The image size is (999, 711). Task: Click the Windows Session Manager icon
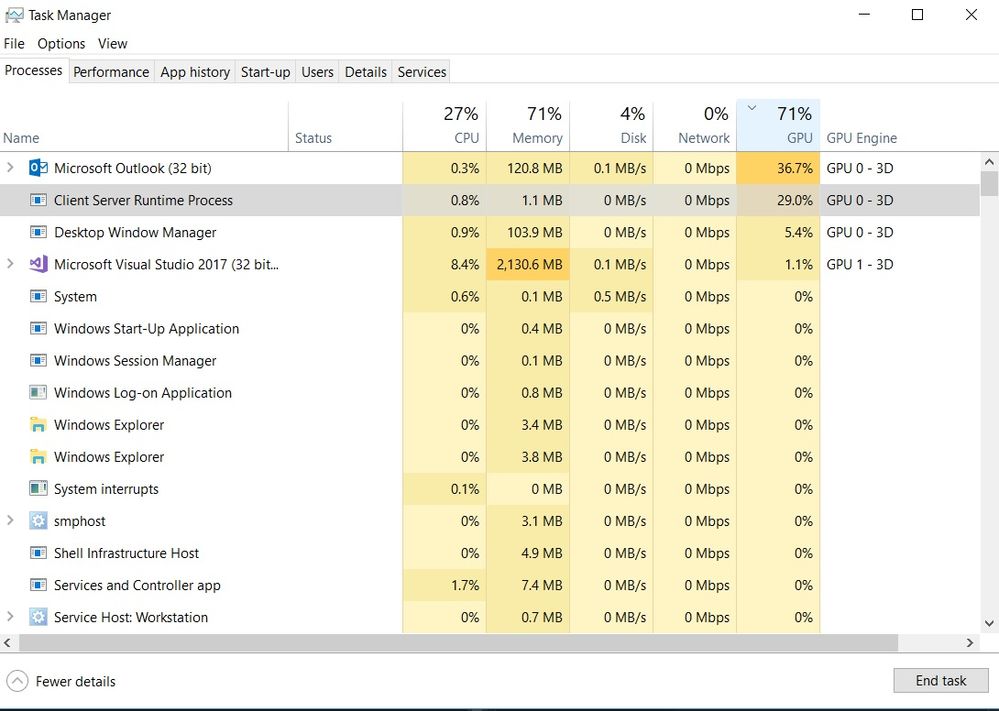38,361
